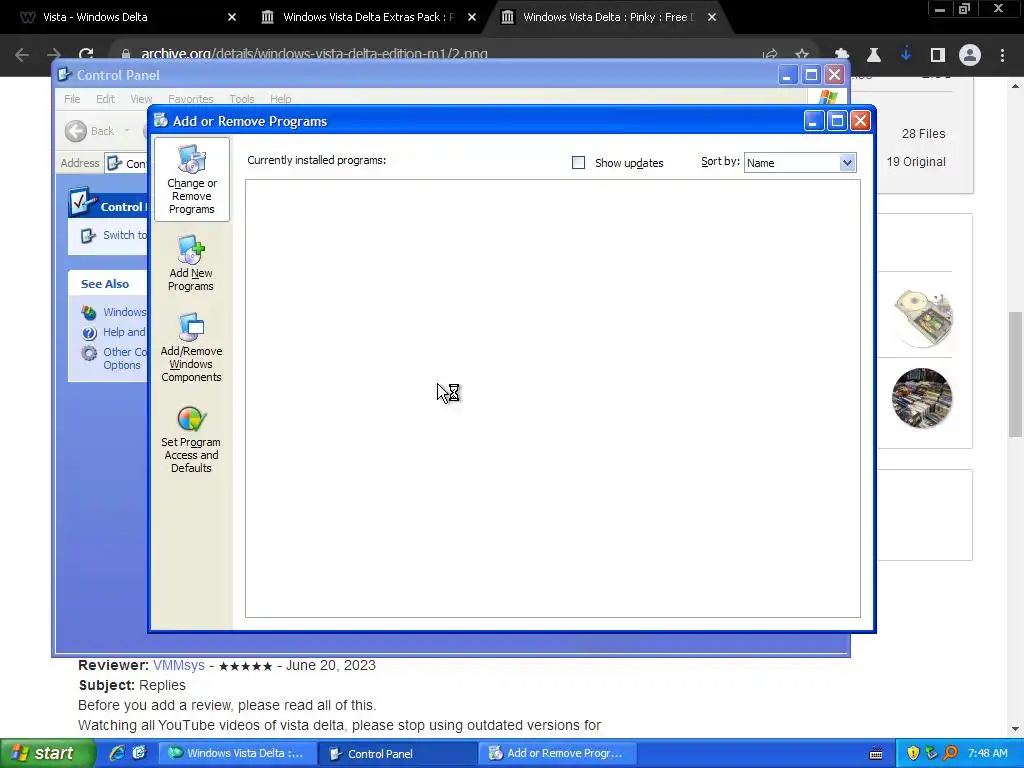Switch to Windows Vista Delta Extras Pack tab
Image resolution: width=1024 pixels, height=768 pixels.
(368, 17)
